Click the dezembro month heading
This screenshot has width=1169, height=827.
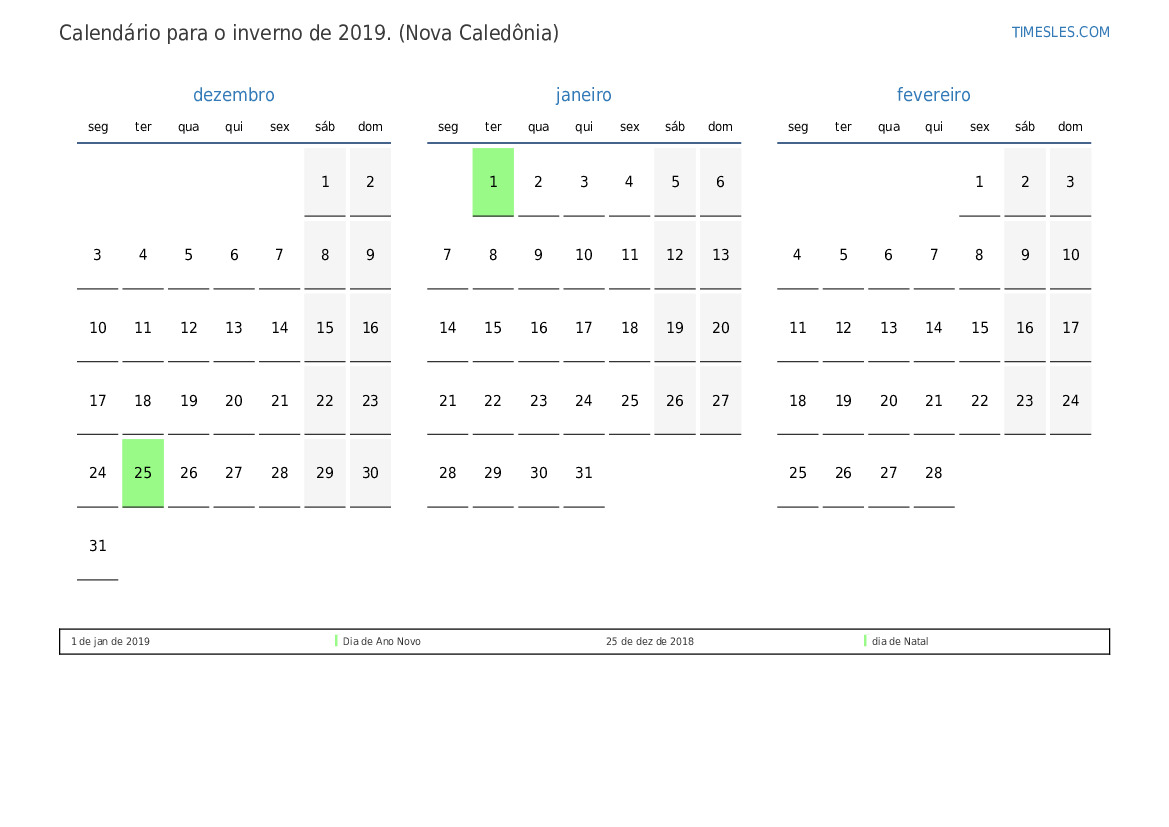[x=233, y=95]
